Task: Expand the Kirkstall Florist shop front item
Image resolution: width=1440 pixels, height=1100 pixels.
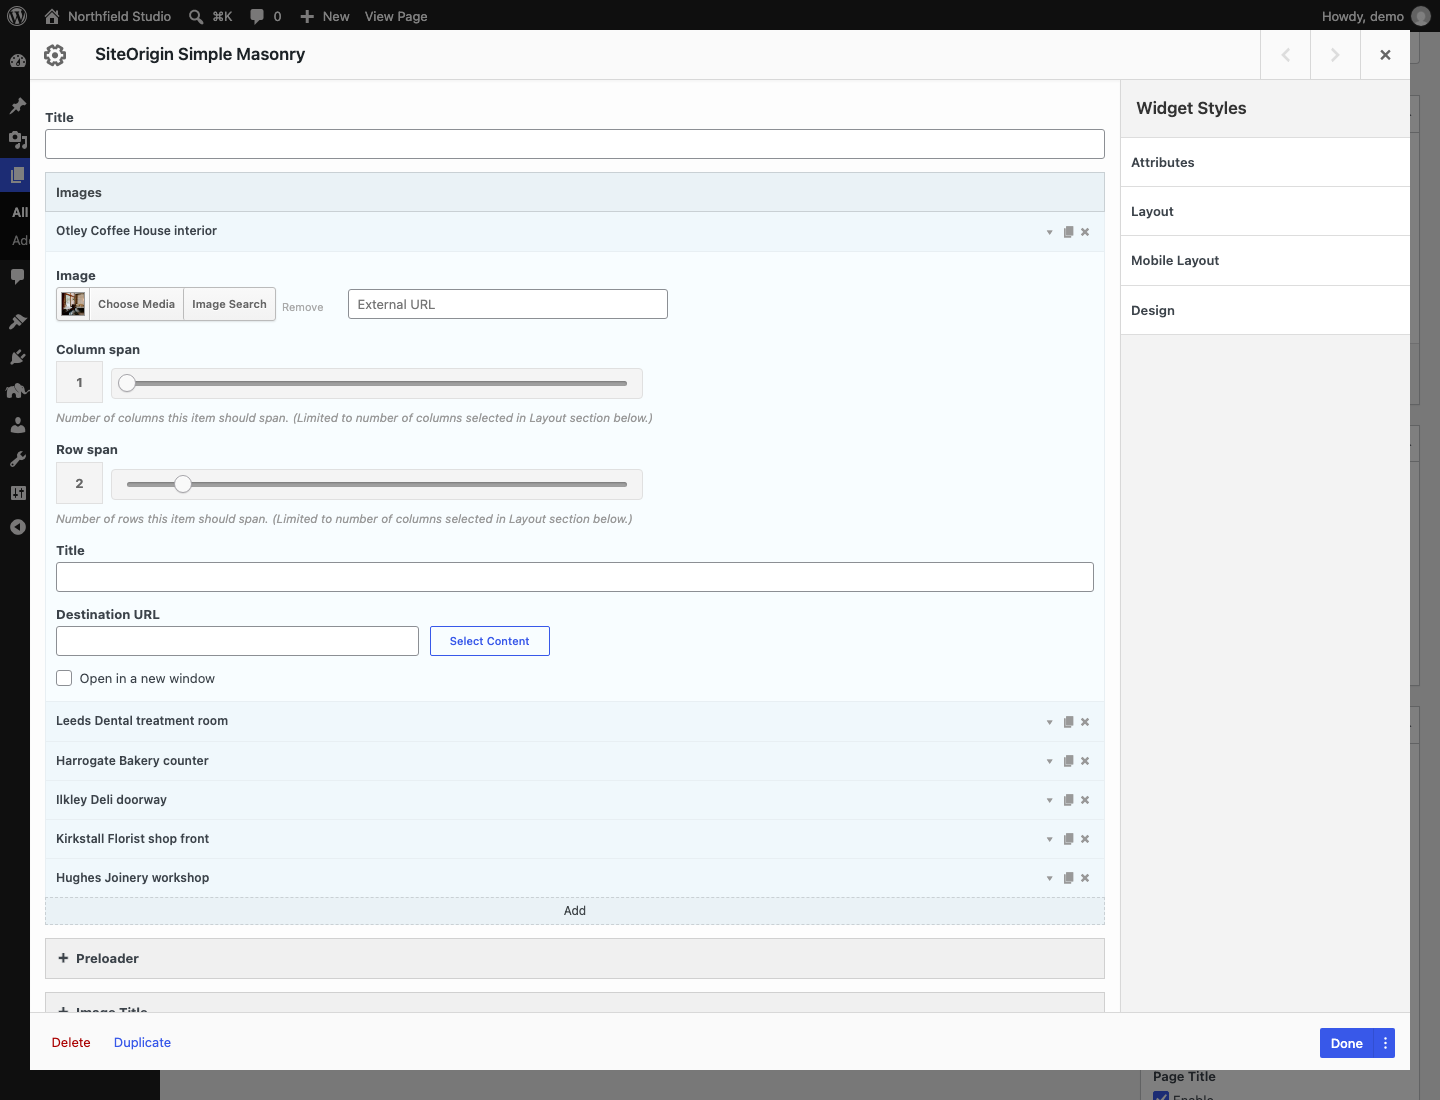Action: (x=1049, y=839)
